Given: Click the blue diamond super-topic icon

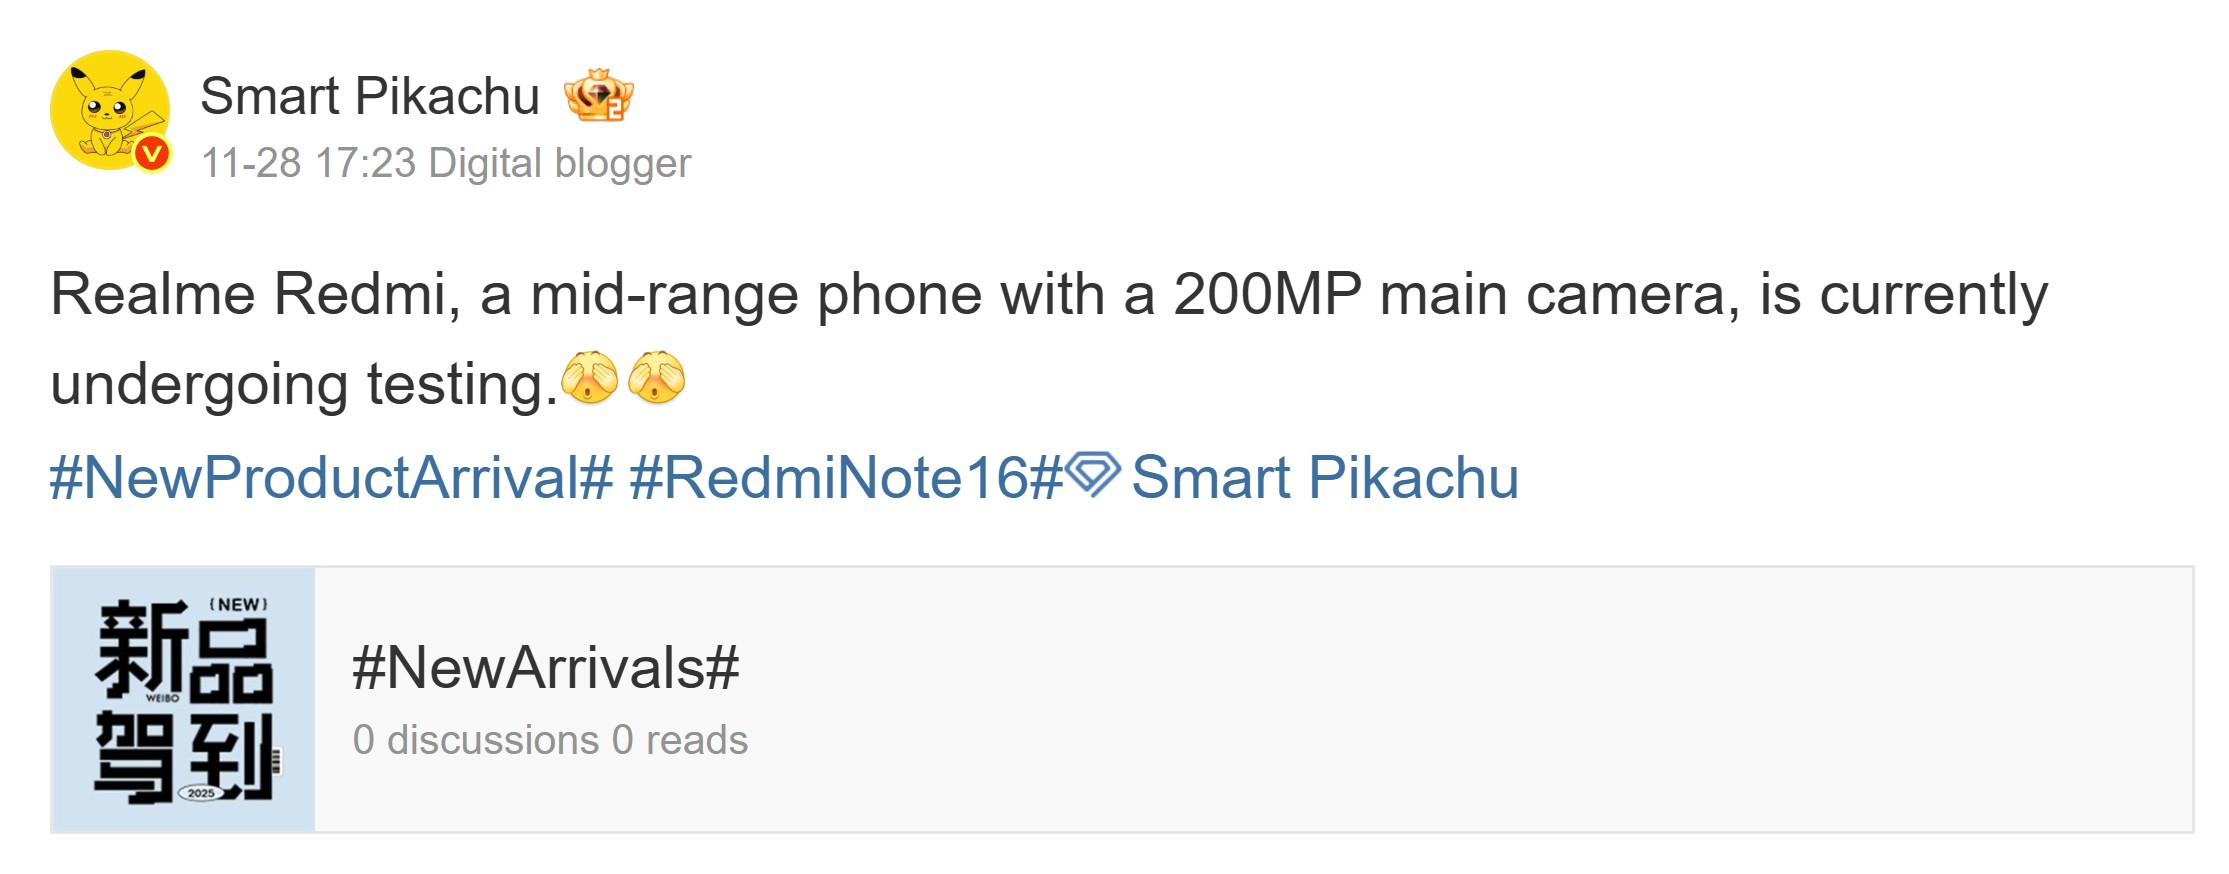Looking at the screenshot, I should click(1092, 473).
